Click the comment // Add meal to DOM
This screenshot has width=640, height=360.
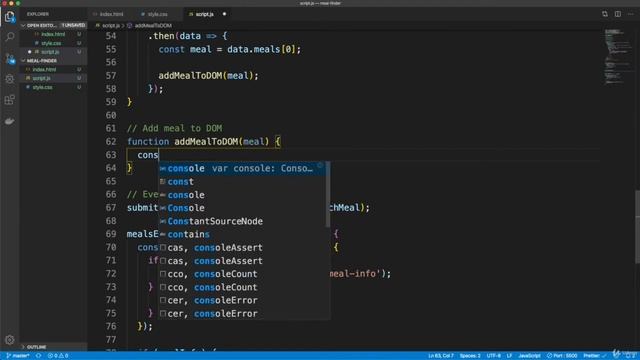point(174,128)
